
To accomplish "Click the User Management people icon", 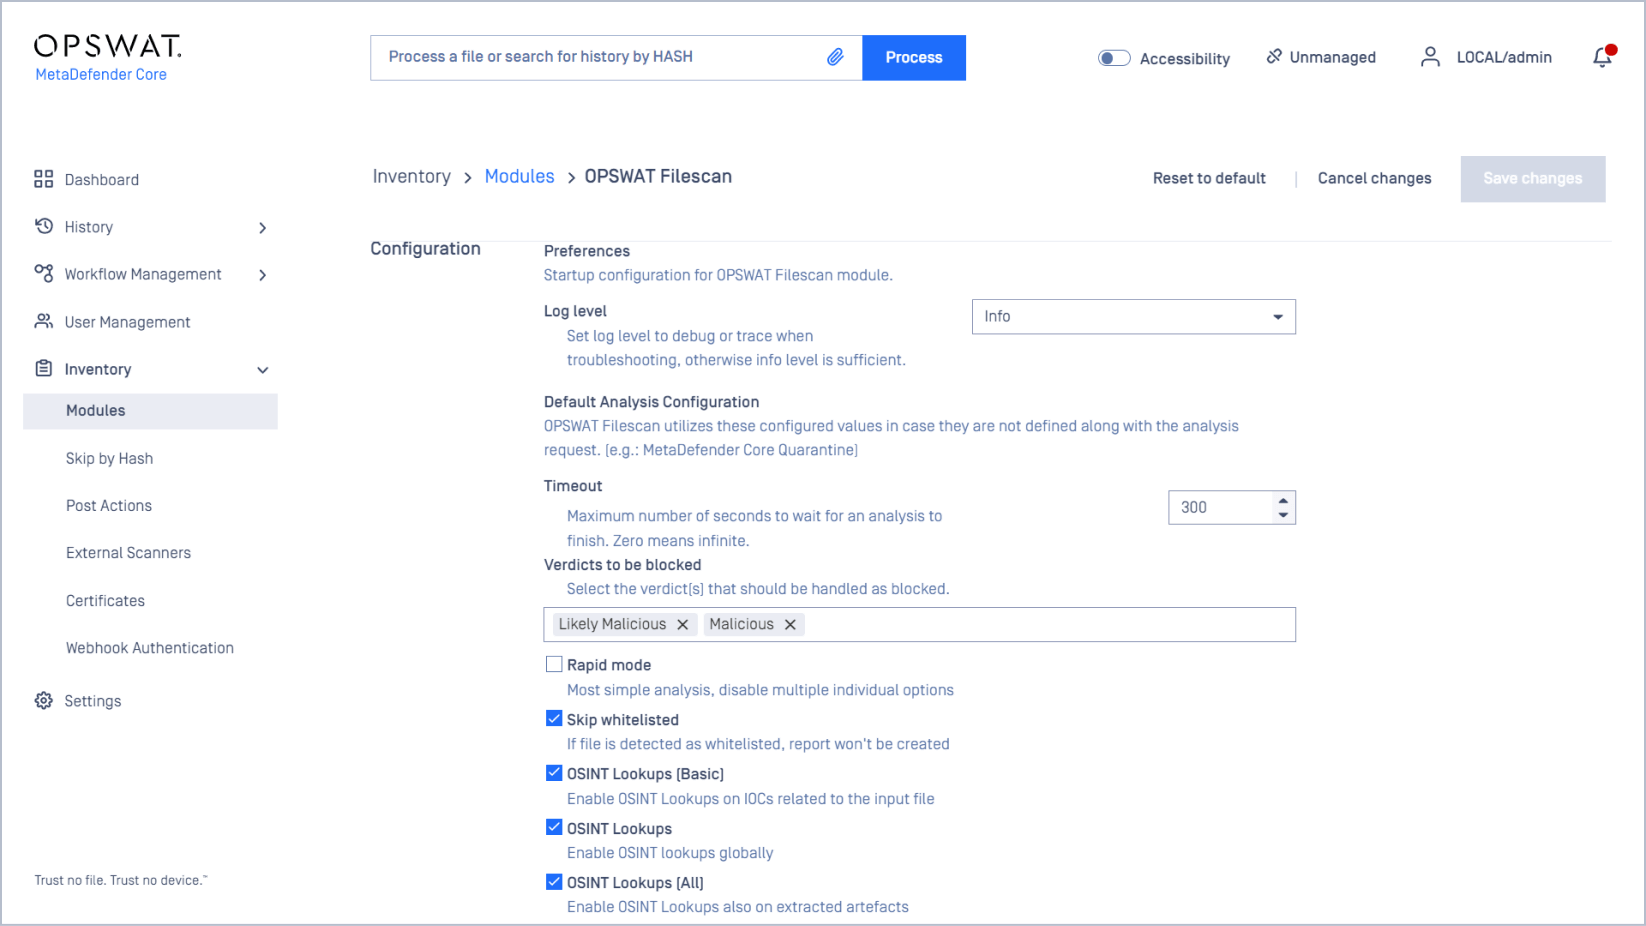I will point(43,321).
